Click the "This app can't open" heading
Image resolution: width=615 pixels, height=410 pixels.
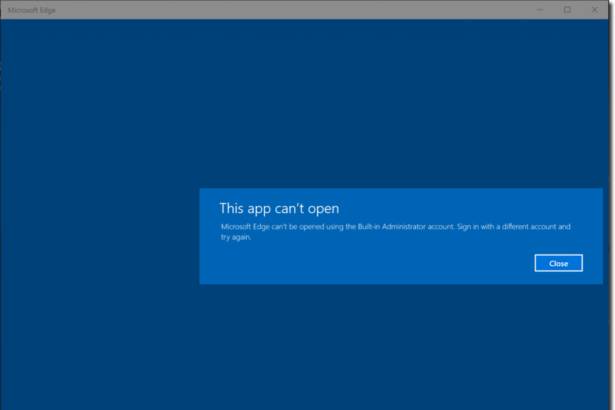coord(279,208)
